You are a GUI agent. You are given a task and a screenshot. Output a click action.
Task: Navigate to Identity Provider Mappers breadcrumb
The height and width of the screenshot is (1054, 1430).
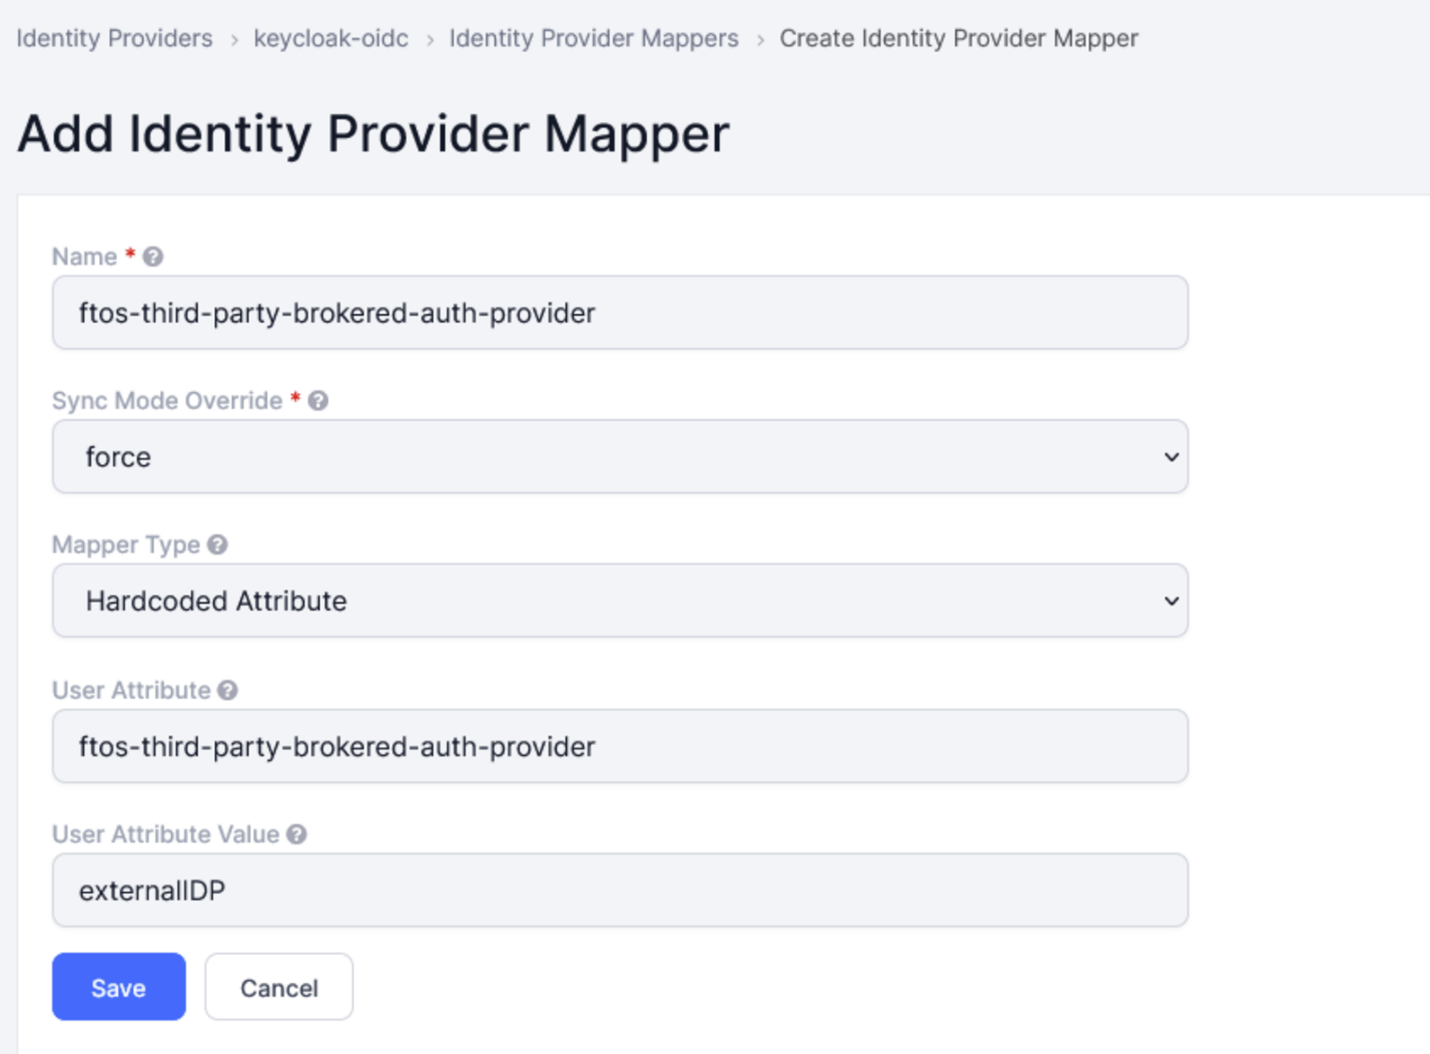[594, 39]
